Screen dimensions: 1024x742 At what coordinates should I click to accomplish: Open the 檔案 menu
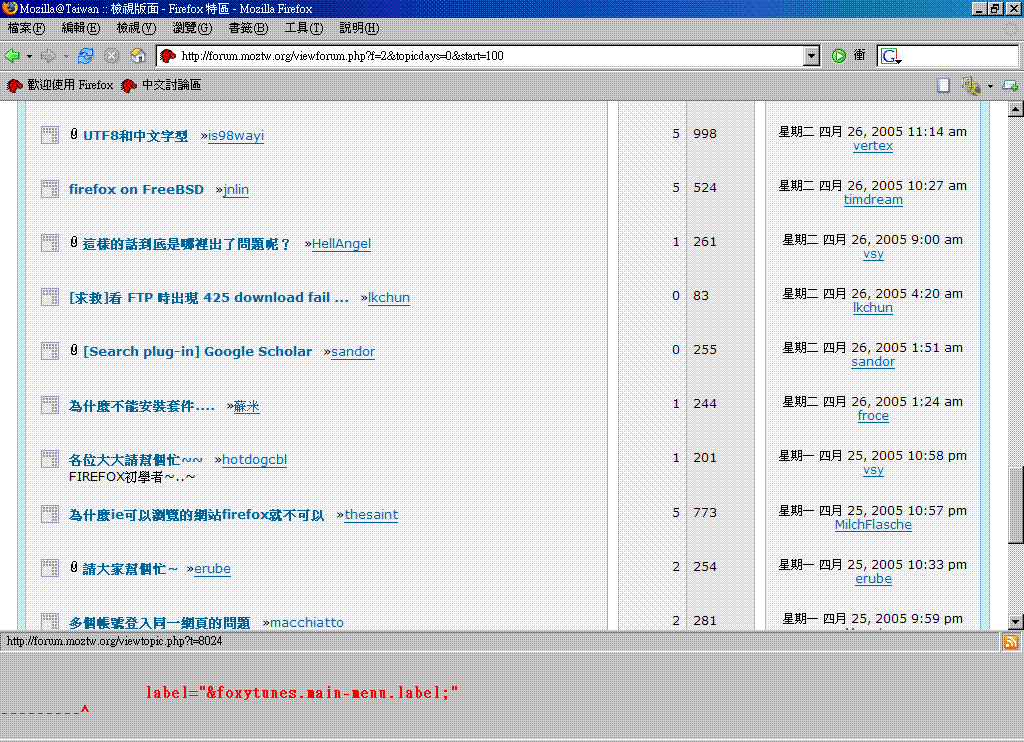[x=26, y=28]
